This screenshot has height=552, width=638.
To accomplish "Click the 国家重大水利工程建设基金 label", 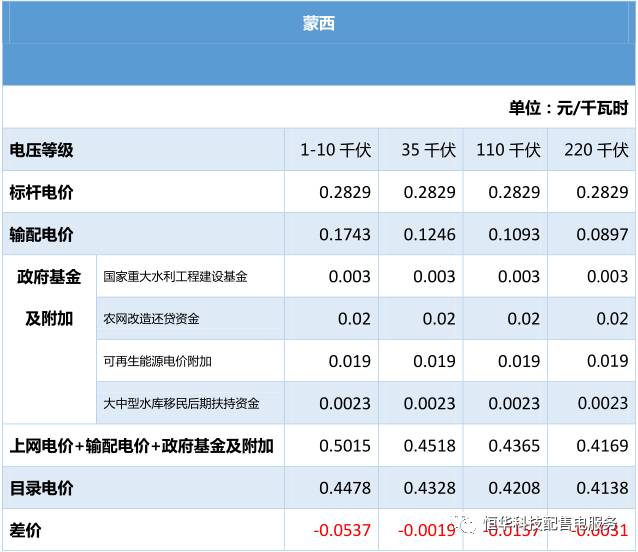I will [x=175, y=277].
